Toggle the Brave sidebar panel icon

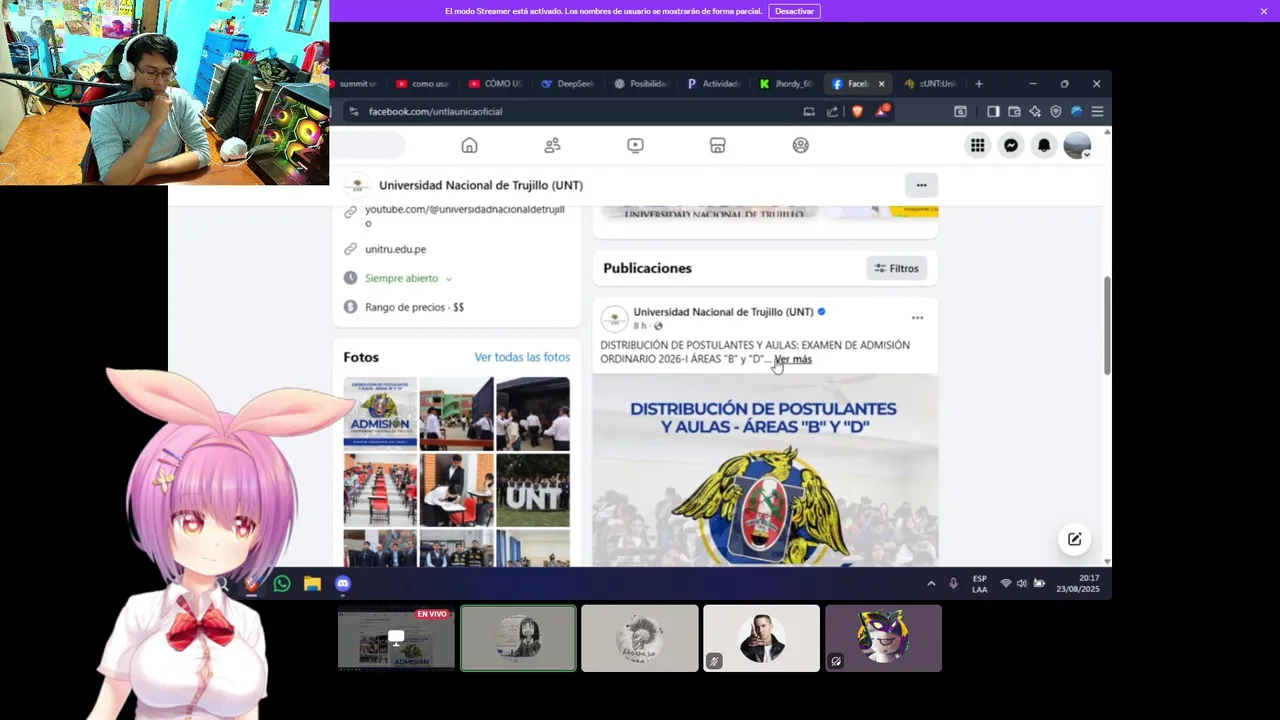[993, 111]
